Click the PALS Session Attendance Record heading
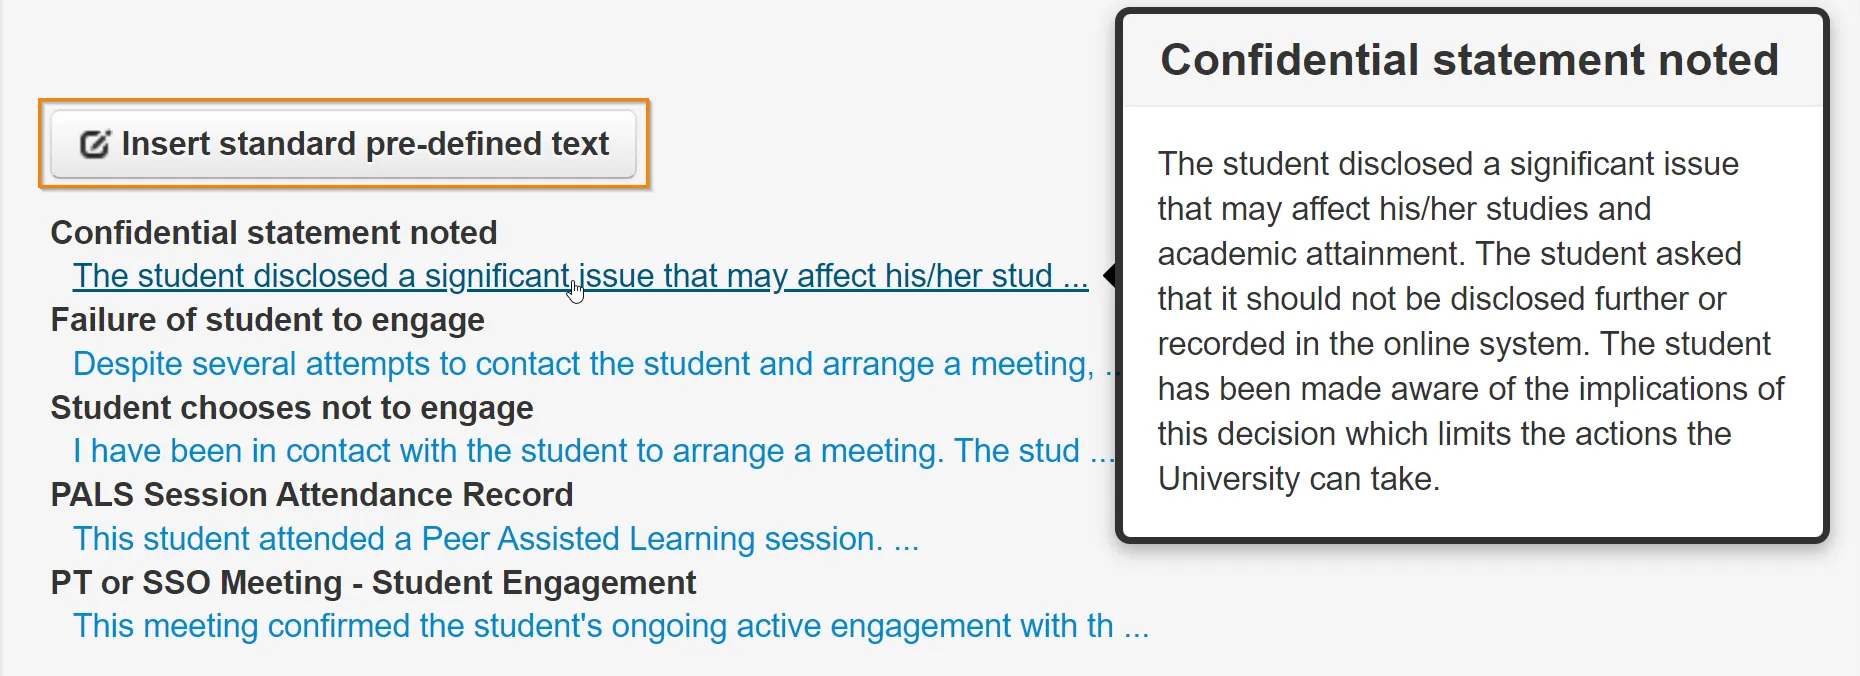The height and width of the screenshot is (676, 1860). (x=312, y=494)
